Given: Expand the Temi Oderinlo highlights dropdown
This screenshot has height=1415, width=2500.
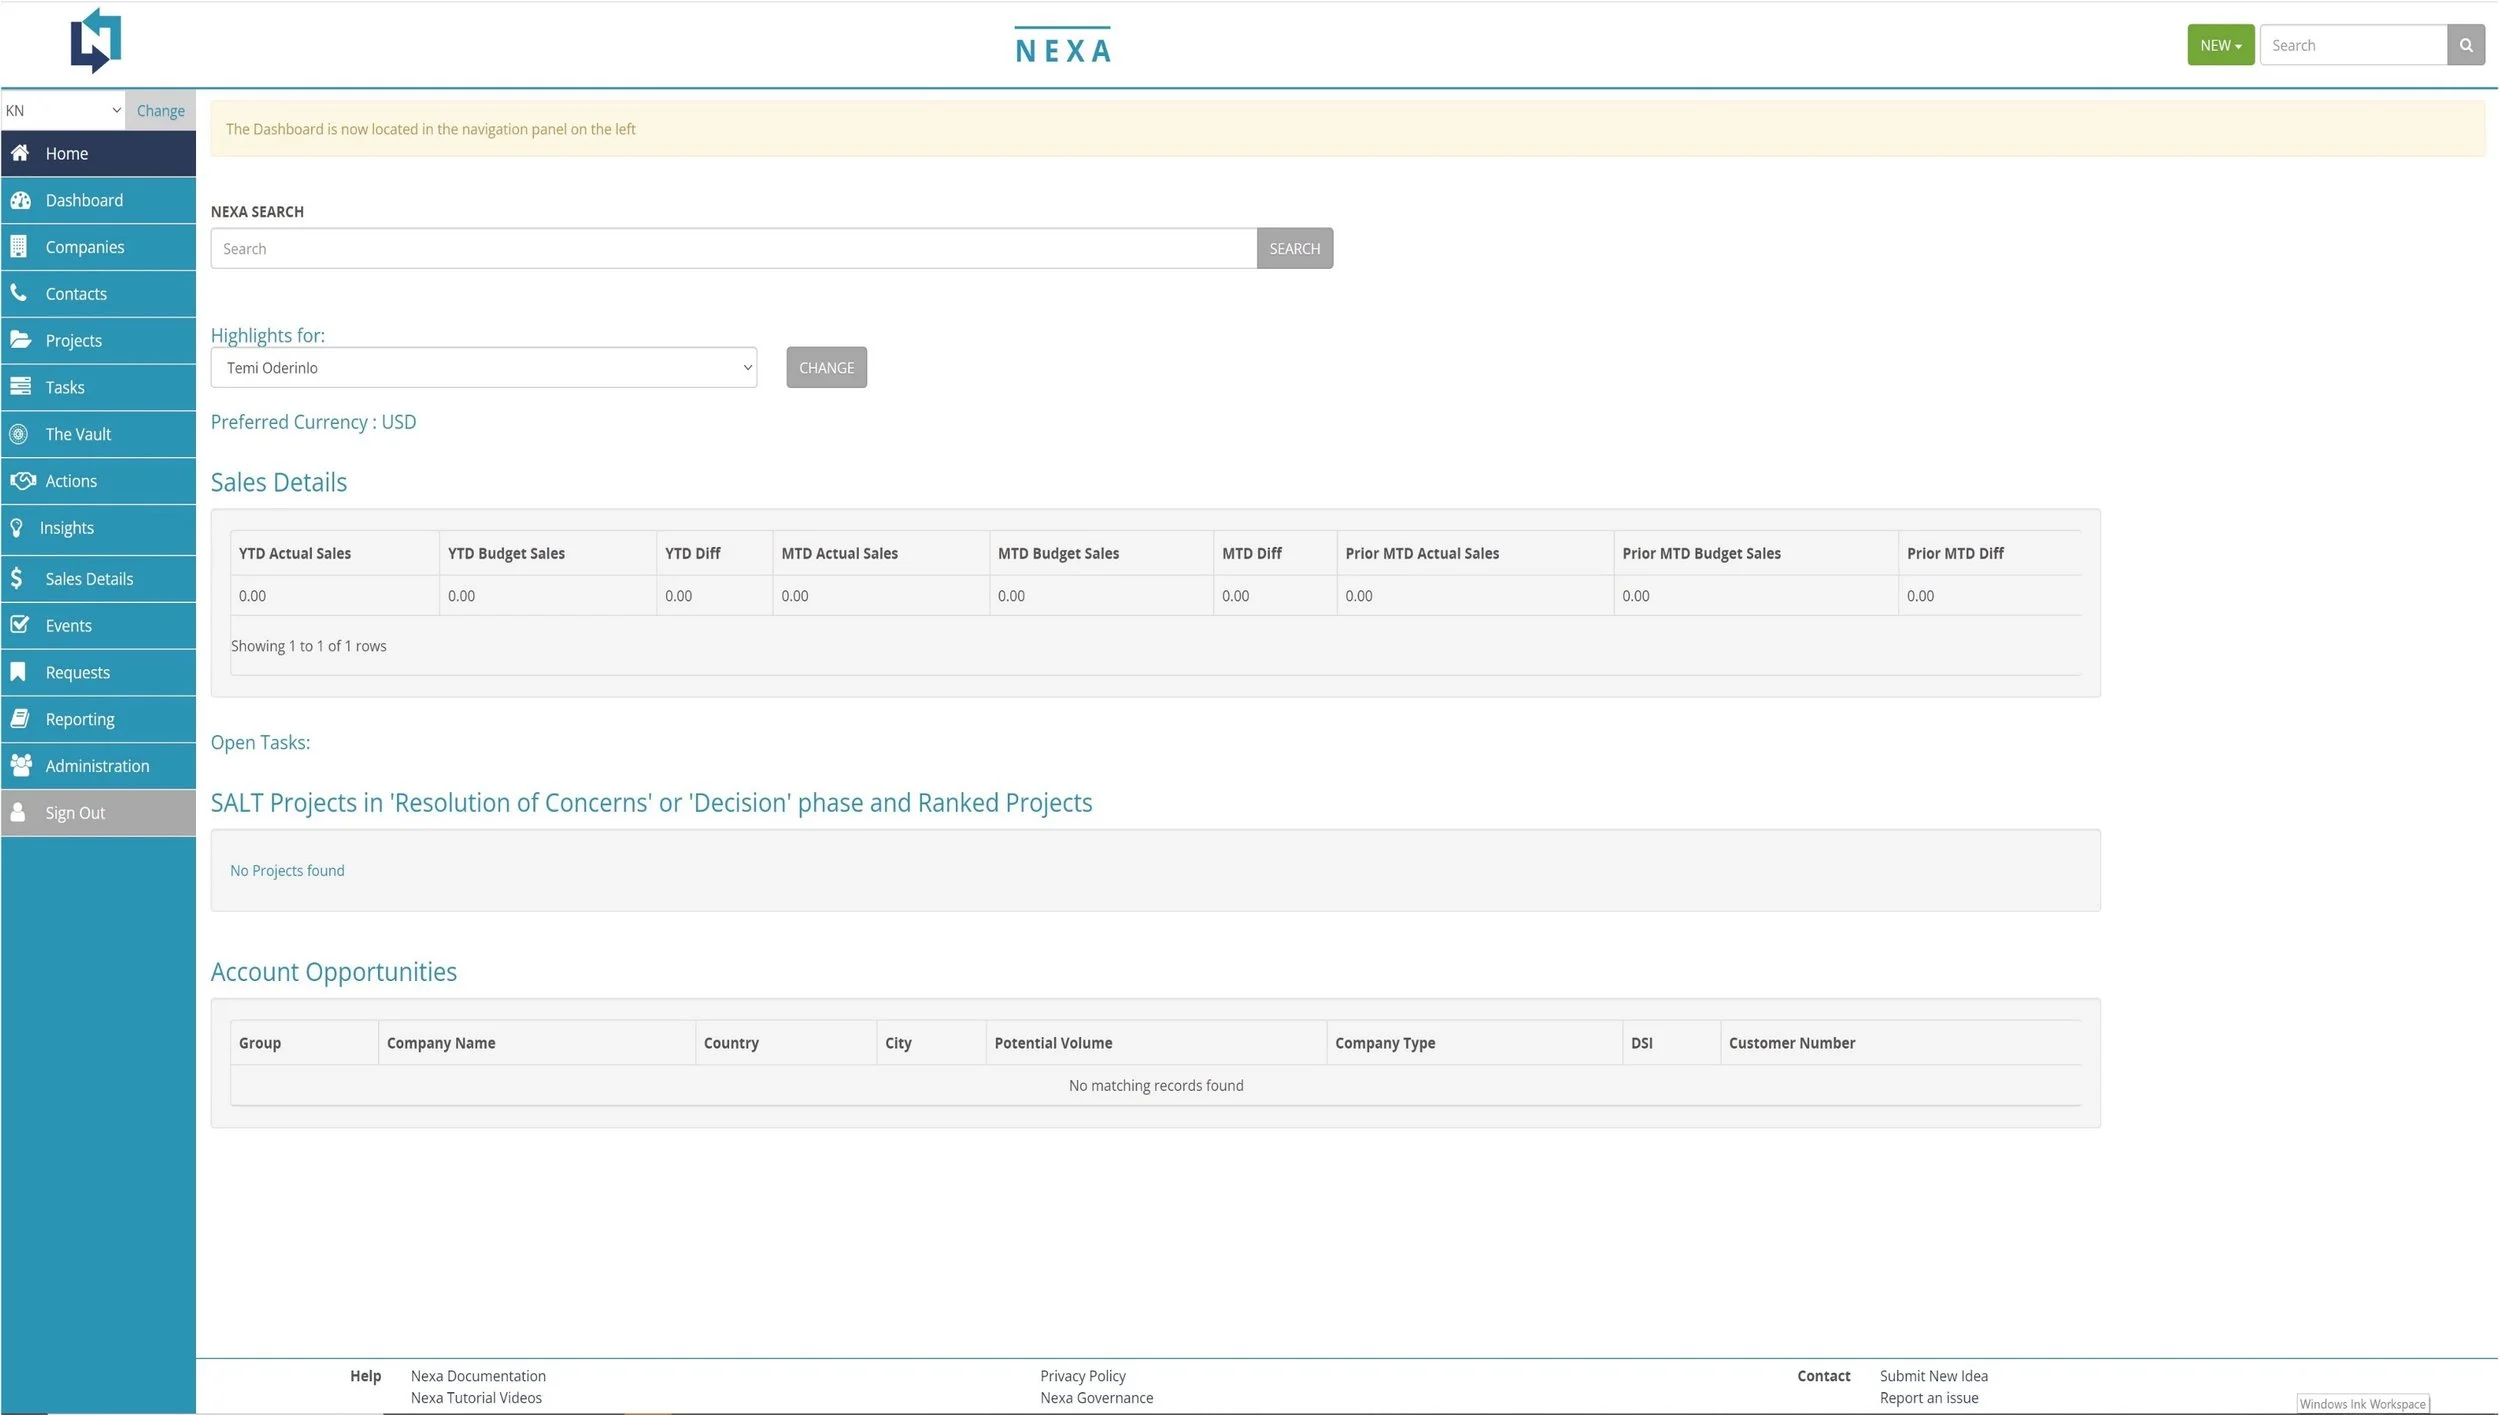Looking at the screenshot, I should [483, 368].
